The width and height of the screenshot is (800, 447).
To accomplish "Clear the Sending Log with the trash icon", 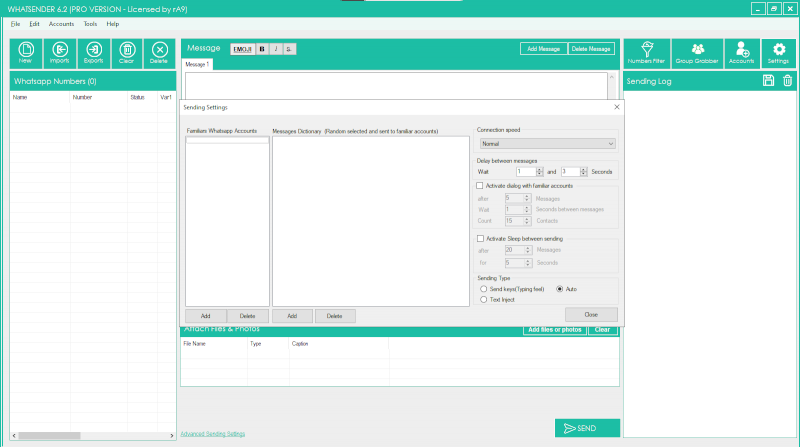I will (x=787, y=81).
